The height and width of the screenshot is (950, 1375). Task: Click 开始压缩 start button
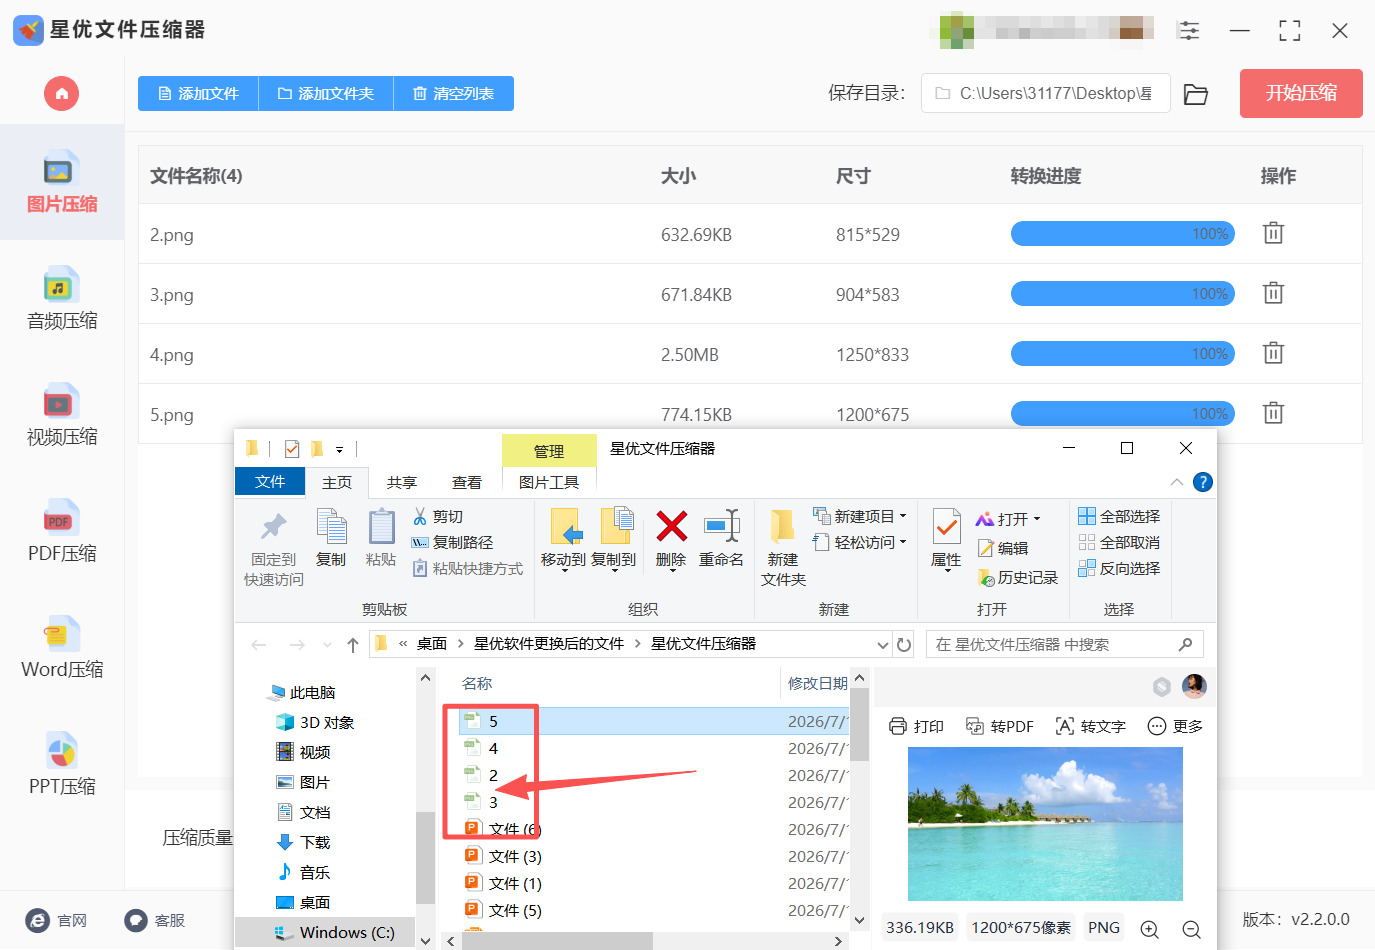1301,93
